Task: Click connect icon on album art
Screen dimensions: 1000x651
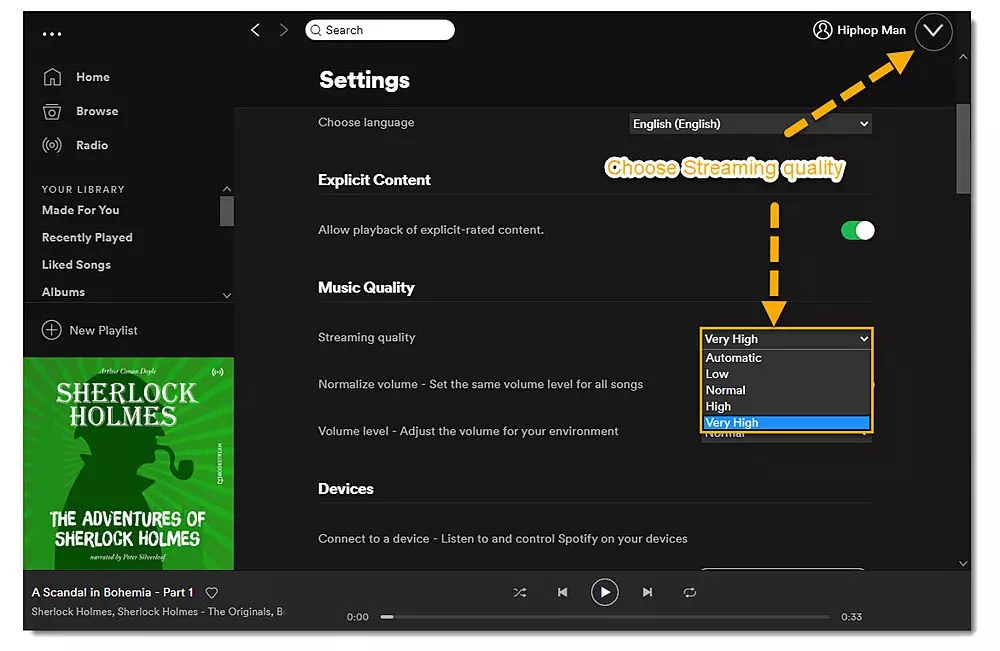Action: pyautogui.click(x=218, y=372)
